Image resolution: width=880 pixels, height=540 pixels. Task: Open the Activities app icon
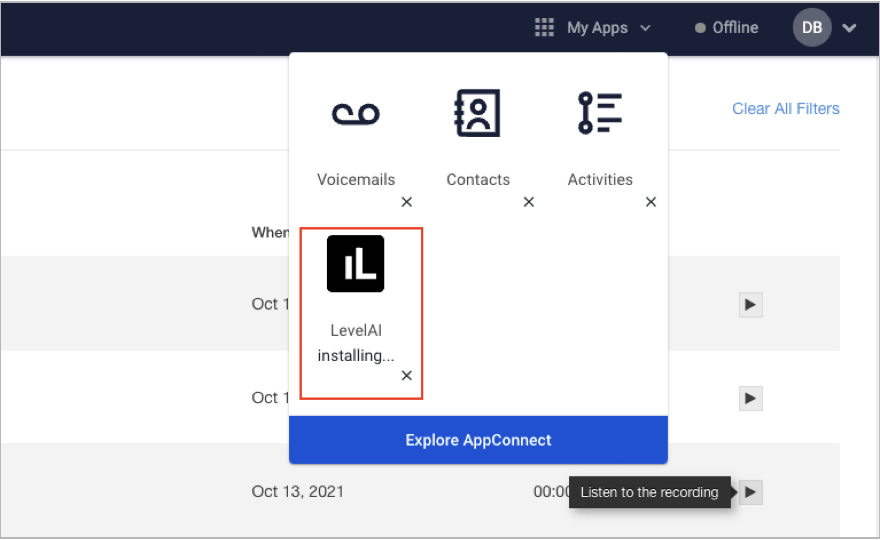pyautogui.click(x=600, y=113)
